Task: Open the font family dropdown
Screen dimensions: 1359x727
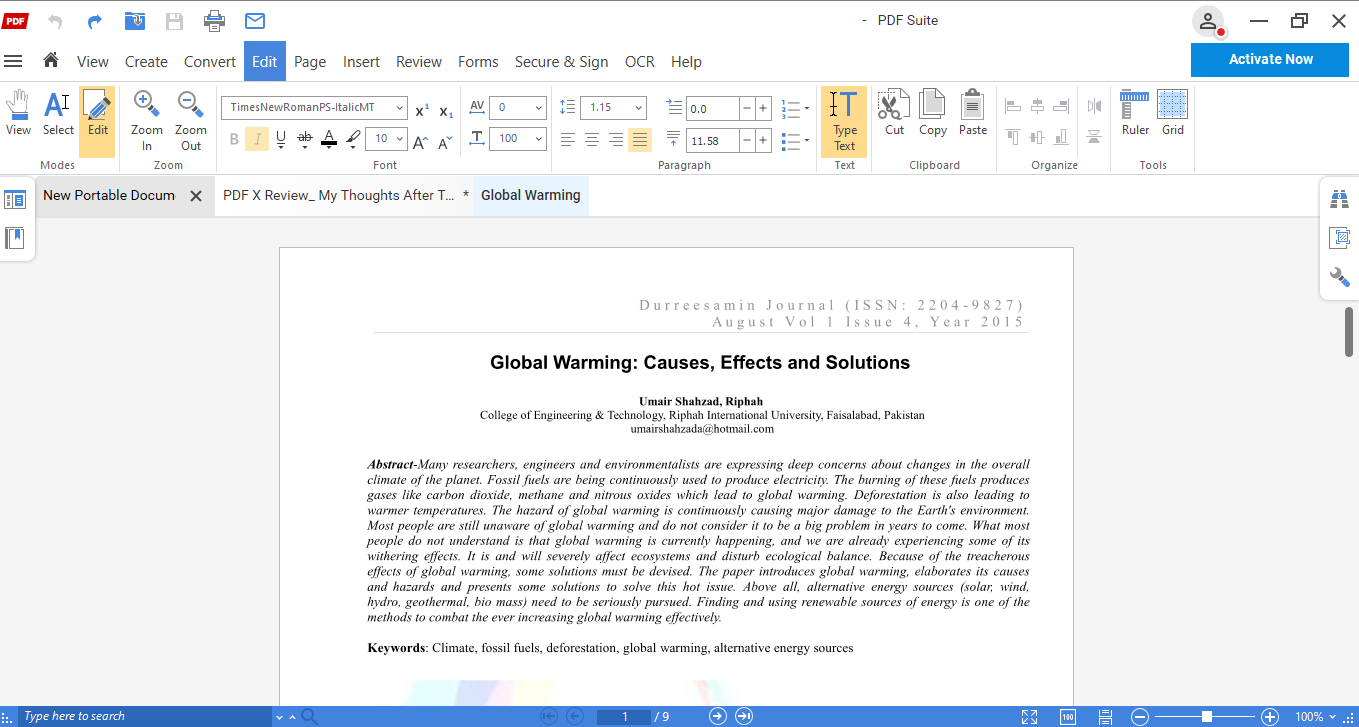Action: [313, 107]
